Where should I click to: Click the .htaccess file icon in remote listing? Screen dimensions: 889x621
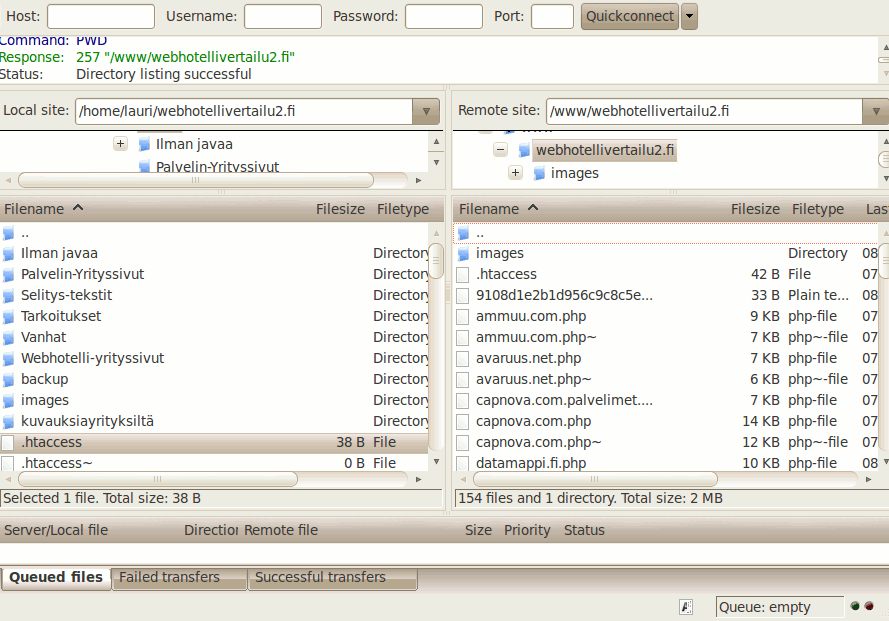coord(463,274)
